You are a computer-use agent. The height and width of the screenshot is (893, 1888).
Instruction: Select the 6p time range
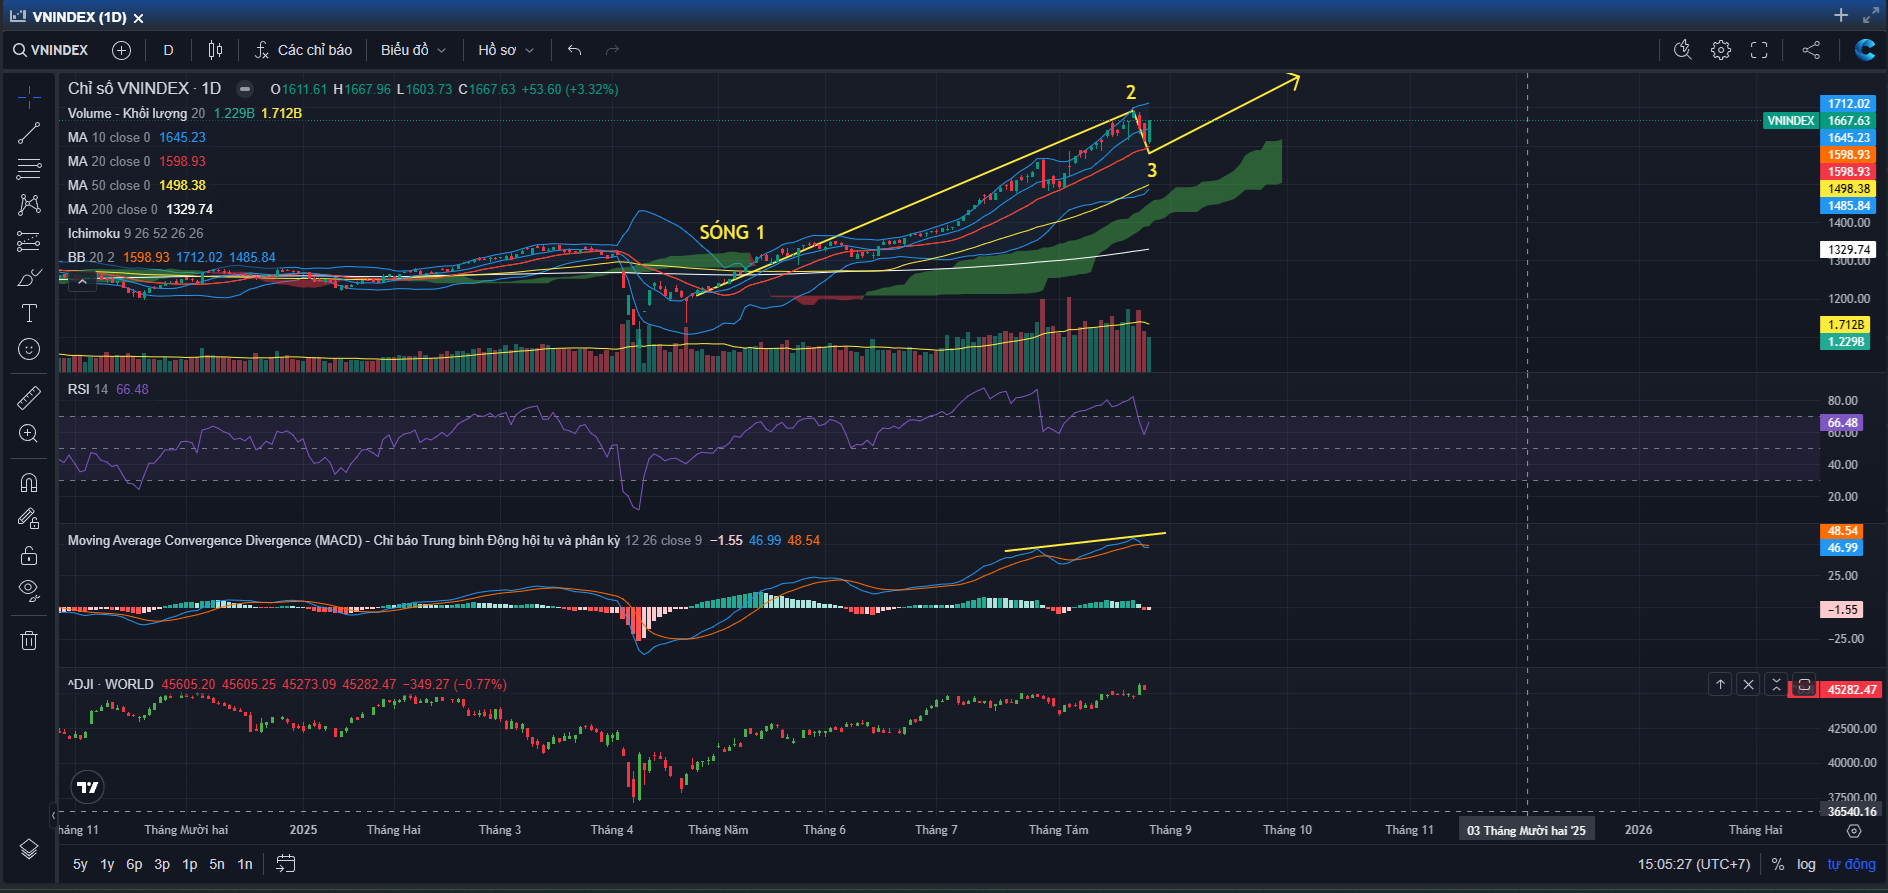click(x=134, y=864)
